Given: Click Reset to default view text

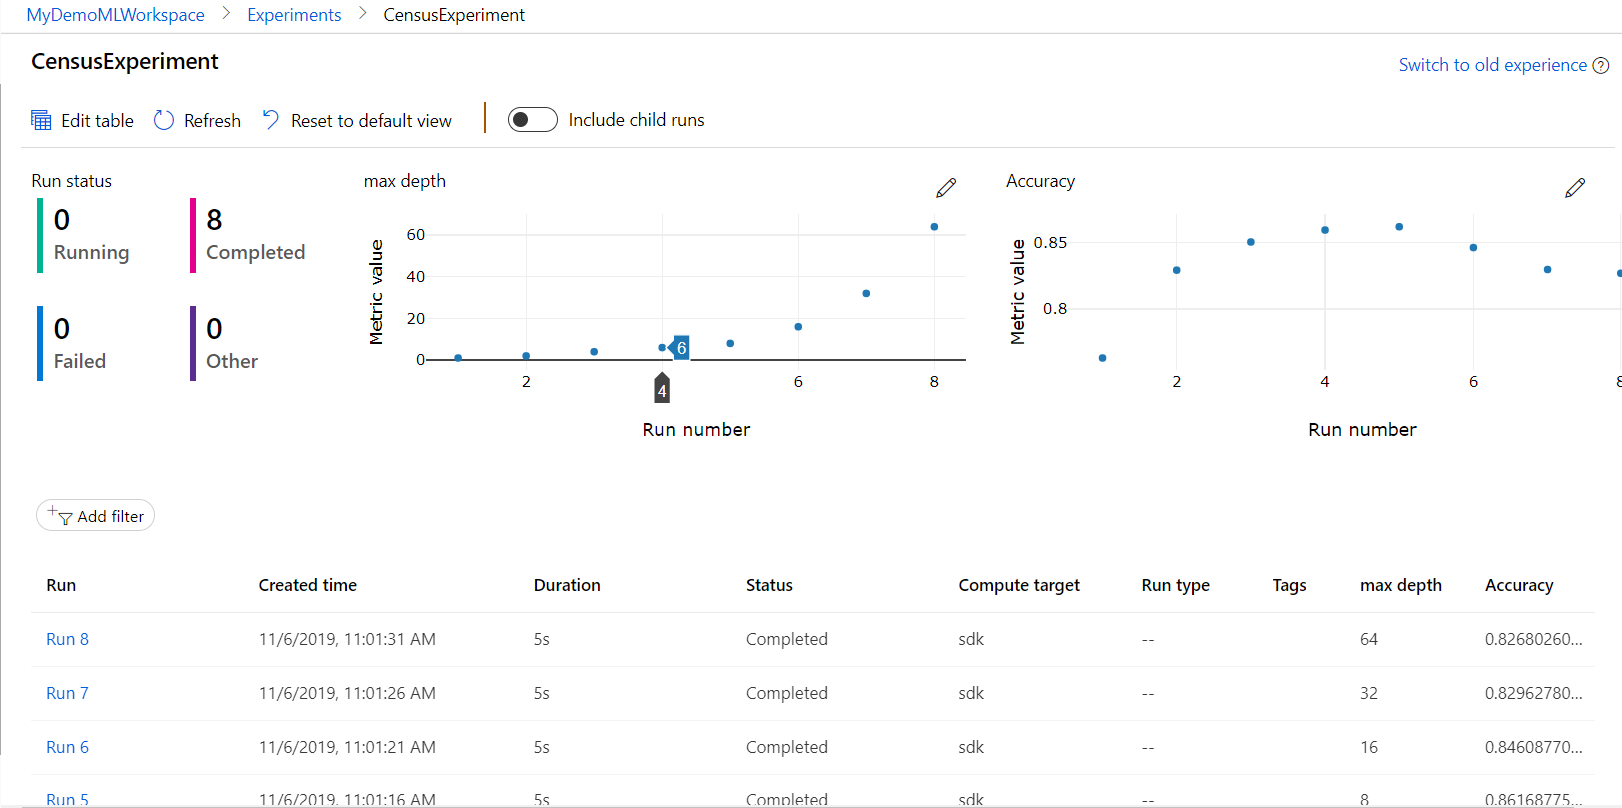Looking at the screenshot, I should coord(371,120).
